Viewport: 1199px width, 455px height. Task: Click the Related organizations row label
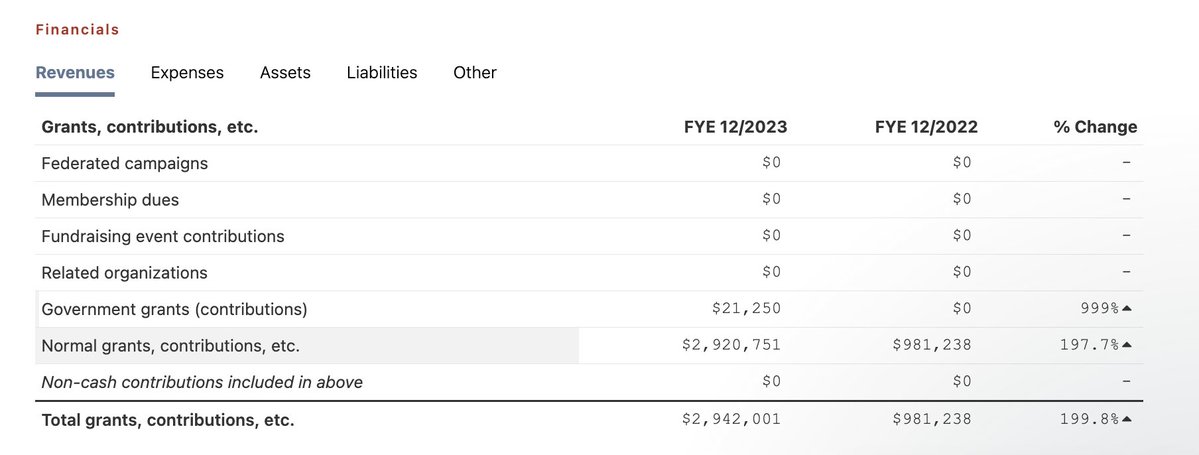click(124, 273)
